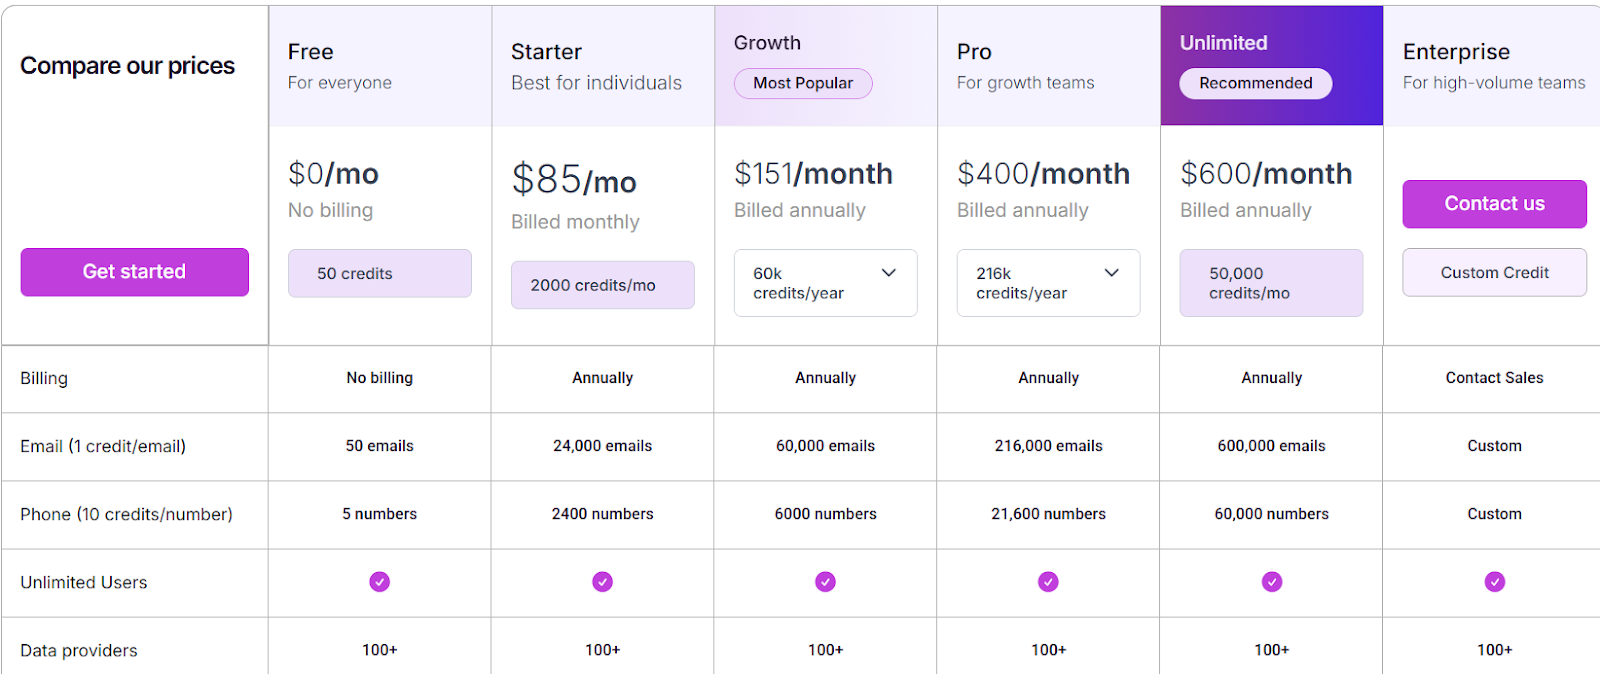Click the chevron arrow in the Pro credits selector
The height and width of the screenshot is (674, 1600).
pyautogui.click(x=1111, y=273)
